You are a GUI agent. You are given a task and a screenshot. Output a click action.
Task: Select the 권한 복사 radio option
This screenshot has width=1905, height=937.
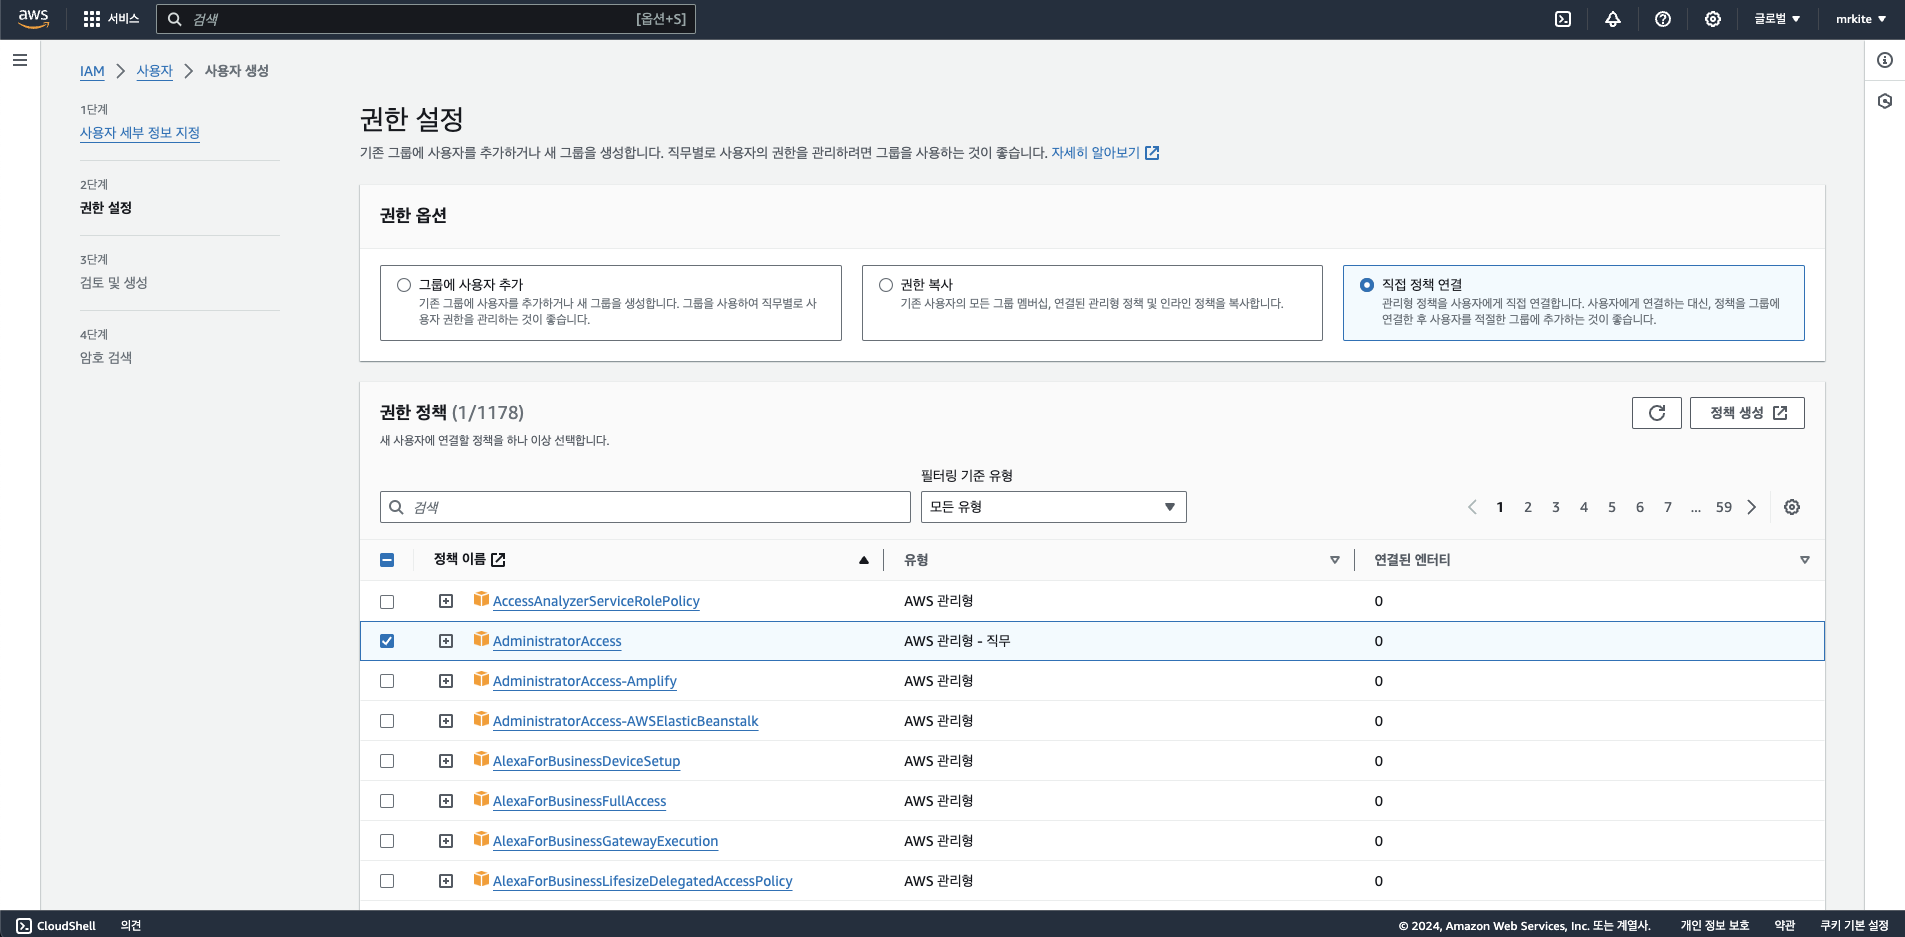886,285
